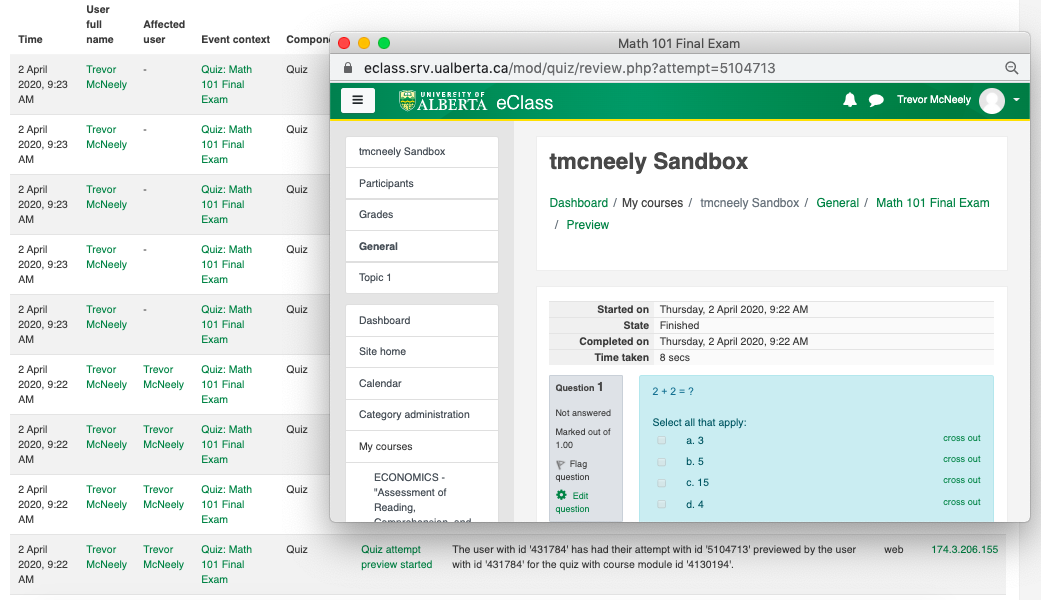Select Grades in the side menu
1041x600 pixels.
click(376, 214)
